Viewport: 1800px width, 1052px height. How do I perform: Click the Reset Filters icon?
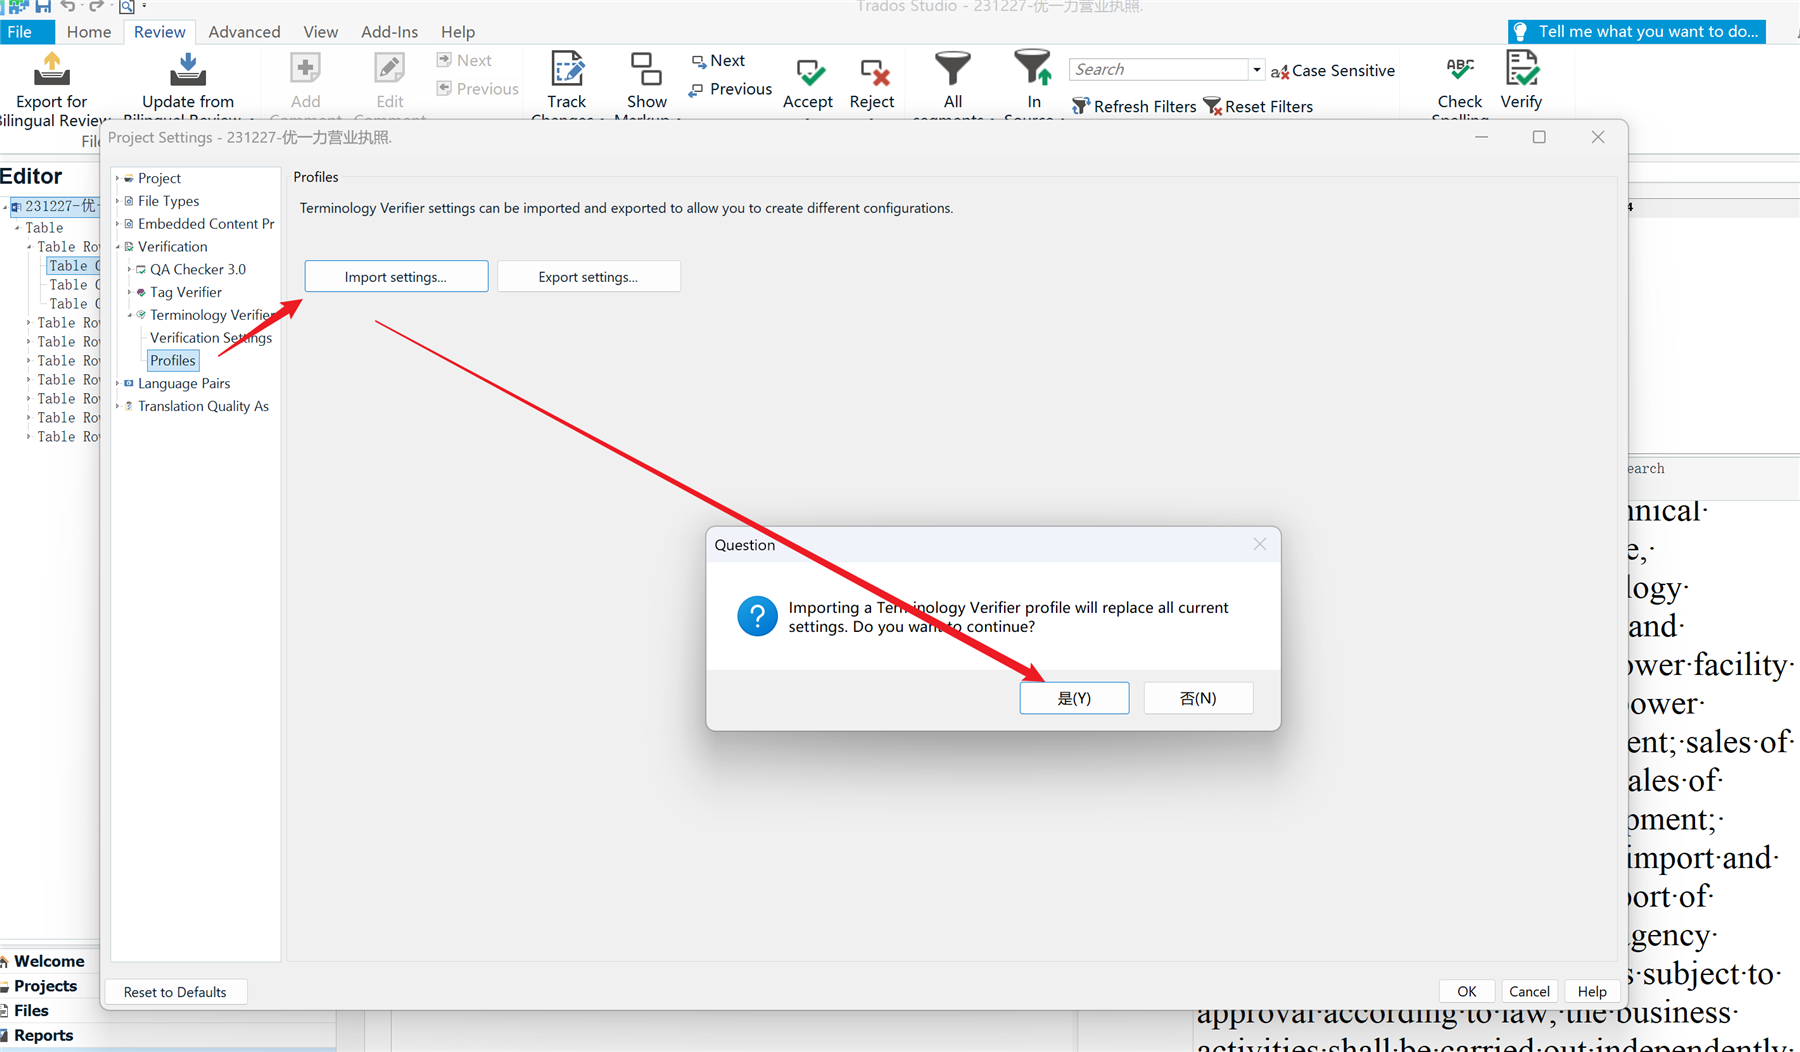point(1213,106)
